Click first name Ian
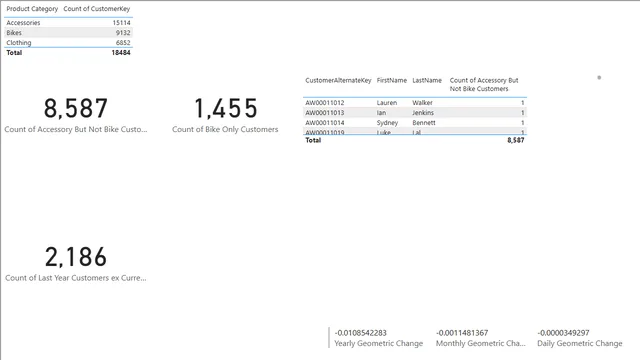 coord(381,113)
